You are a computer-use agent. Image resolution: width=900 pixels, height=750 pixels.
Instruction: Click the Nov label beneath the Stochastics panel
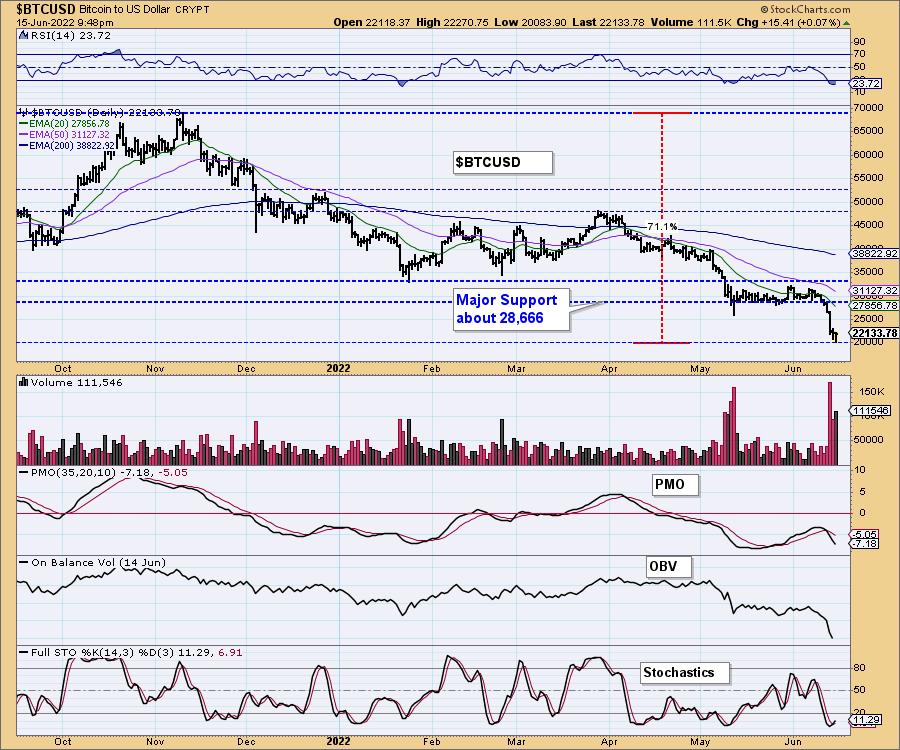pos(155,741)
